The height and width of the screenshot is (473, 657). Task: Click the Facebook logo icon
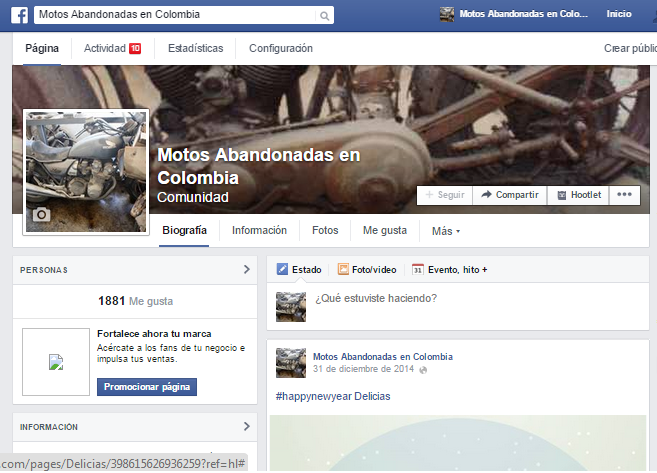click(19, 15)
